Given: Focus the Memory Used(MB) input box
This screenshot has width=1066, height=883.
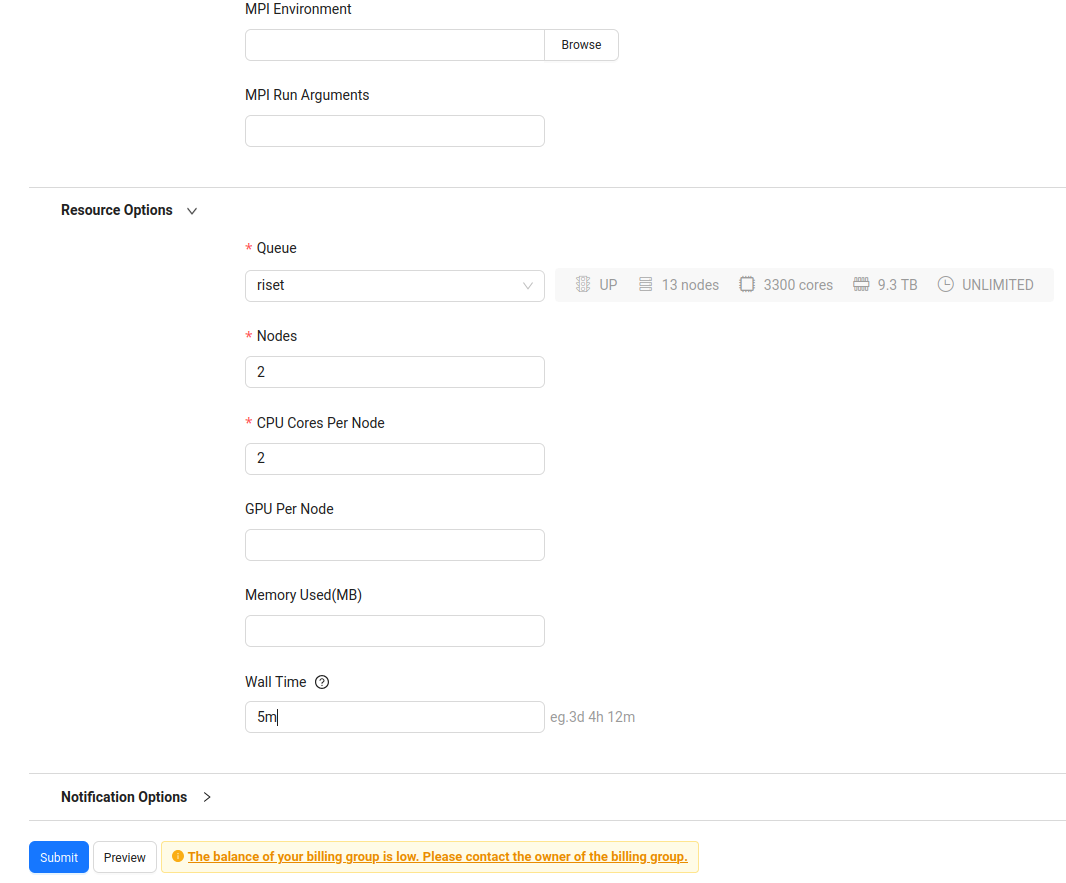Looking at the screenshot, I should 394,631.
